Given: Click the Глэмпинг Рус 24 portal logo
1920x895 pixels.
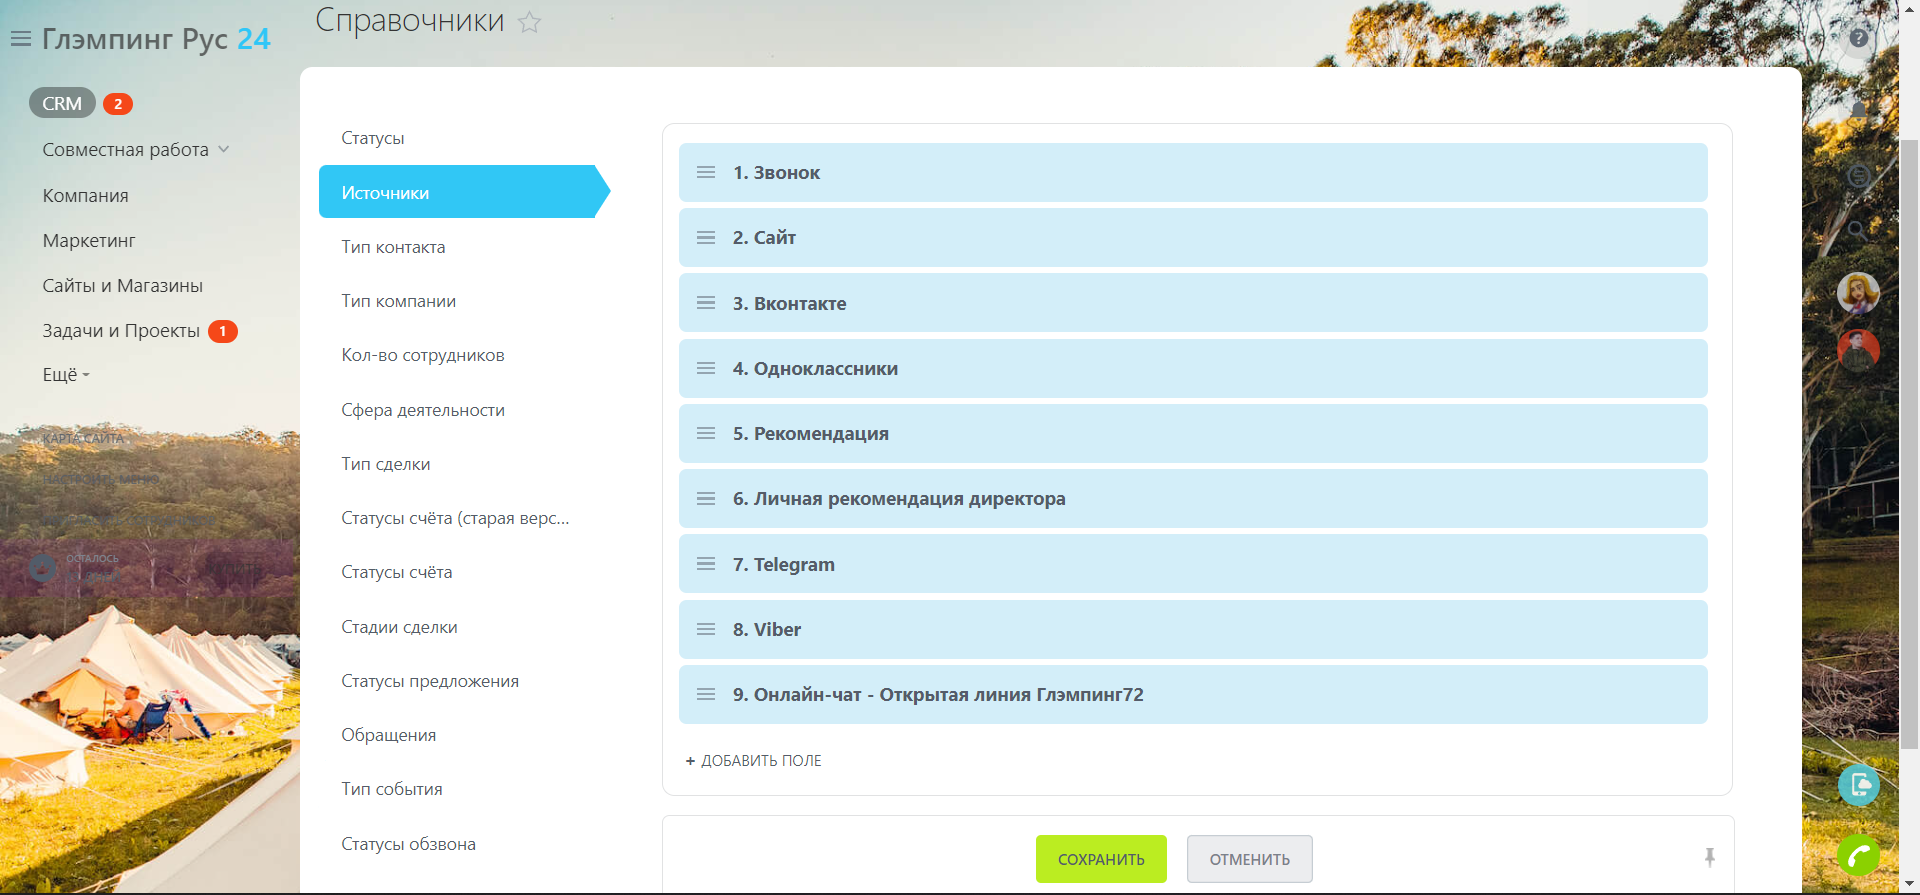Looking at the screenshot, I should (156, 39).
